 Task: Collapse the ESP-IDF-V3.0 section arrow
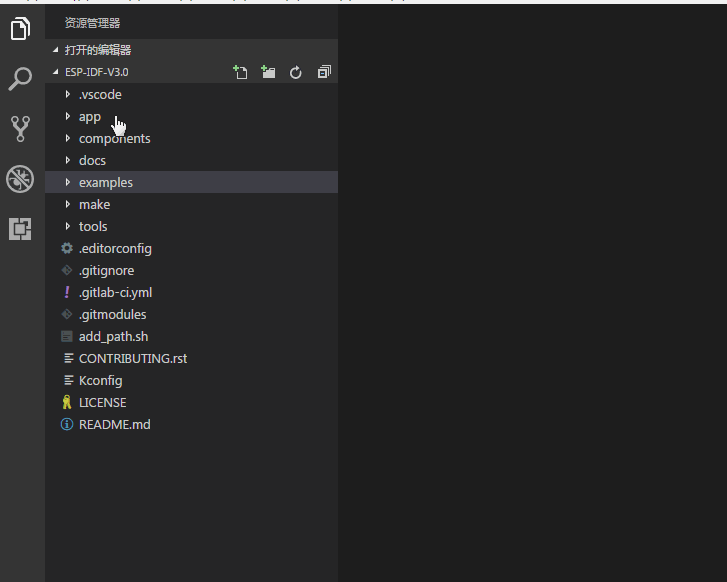[56, 72]
